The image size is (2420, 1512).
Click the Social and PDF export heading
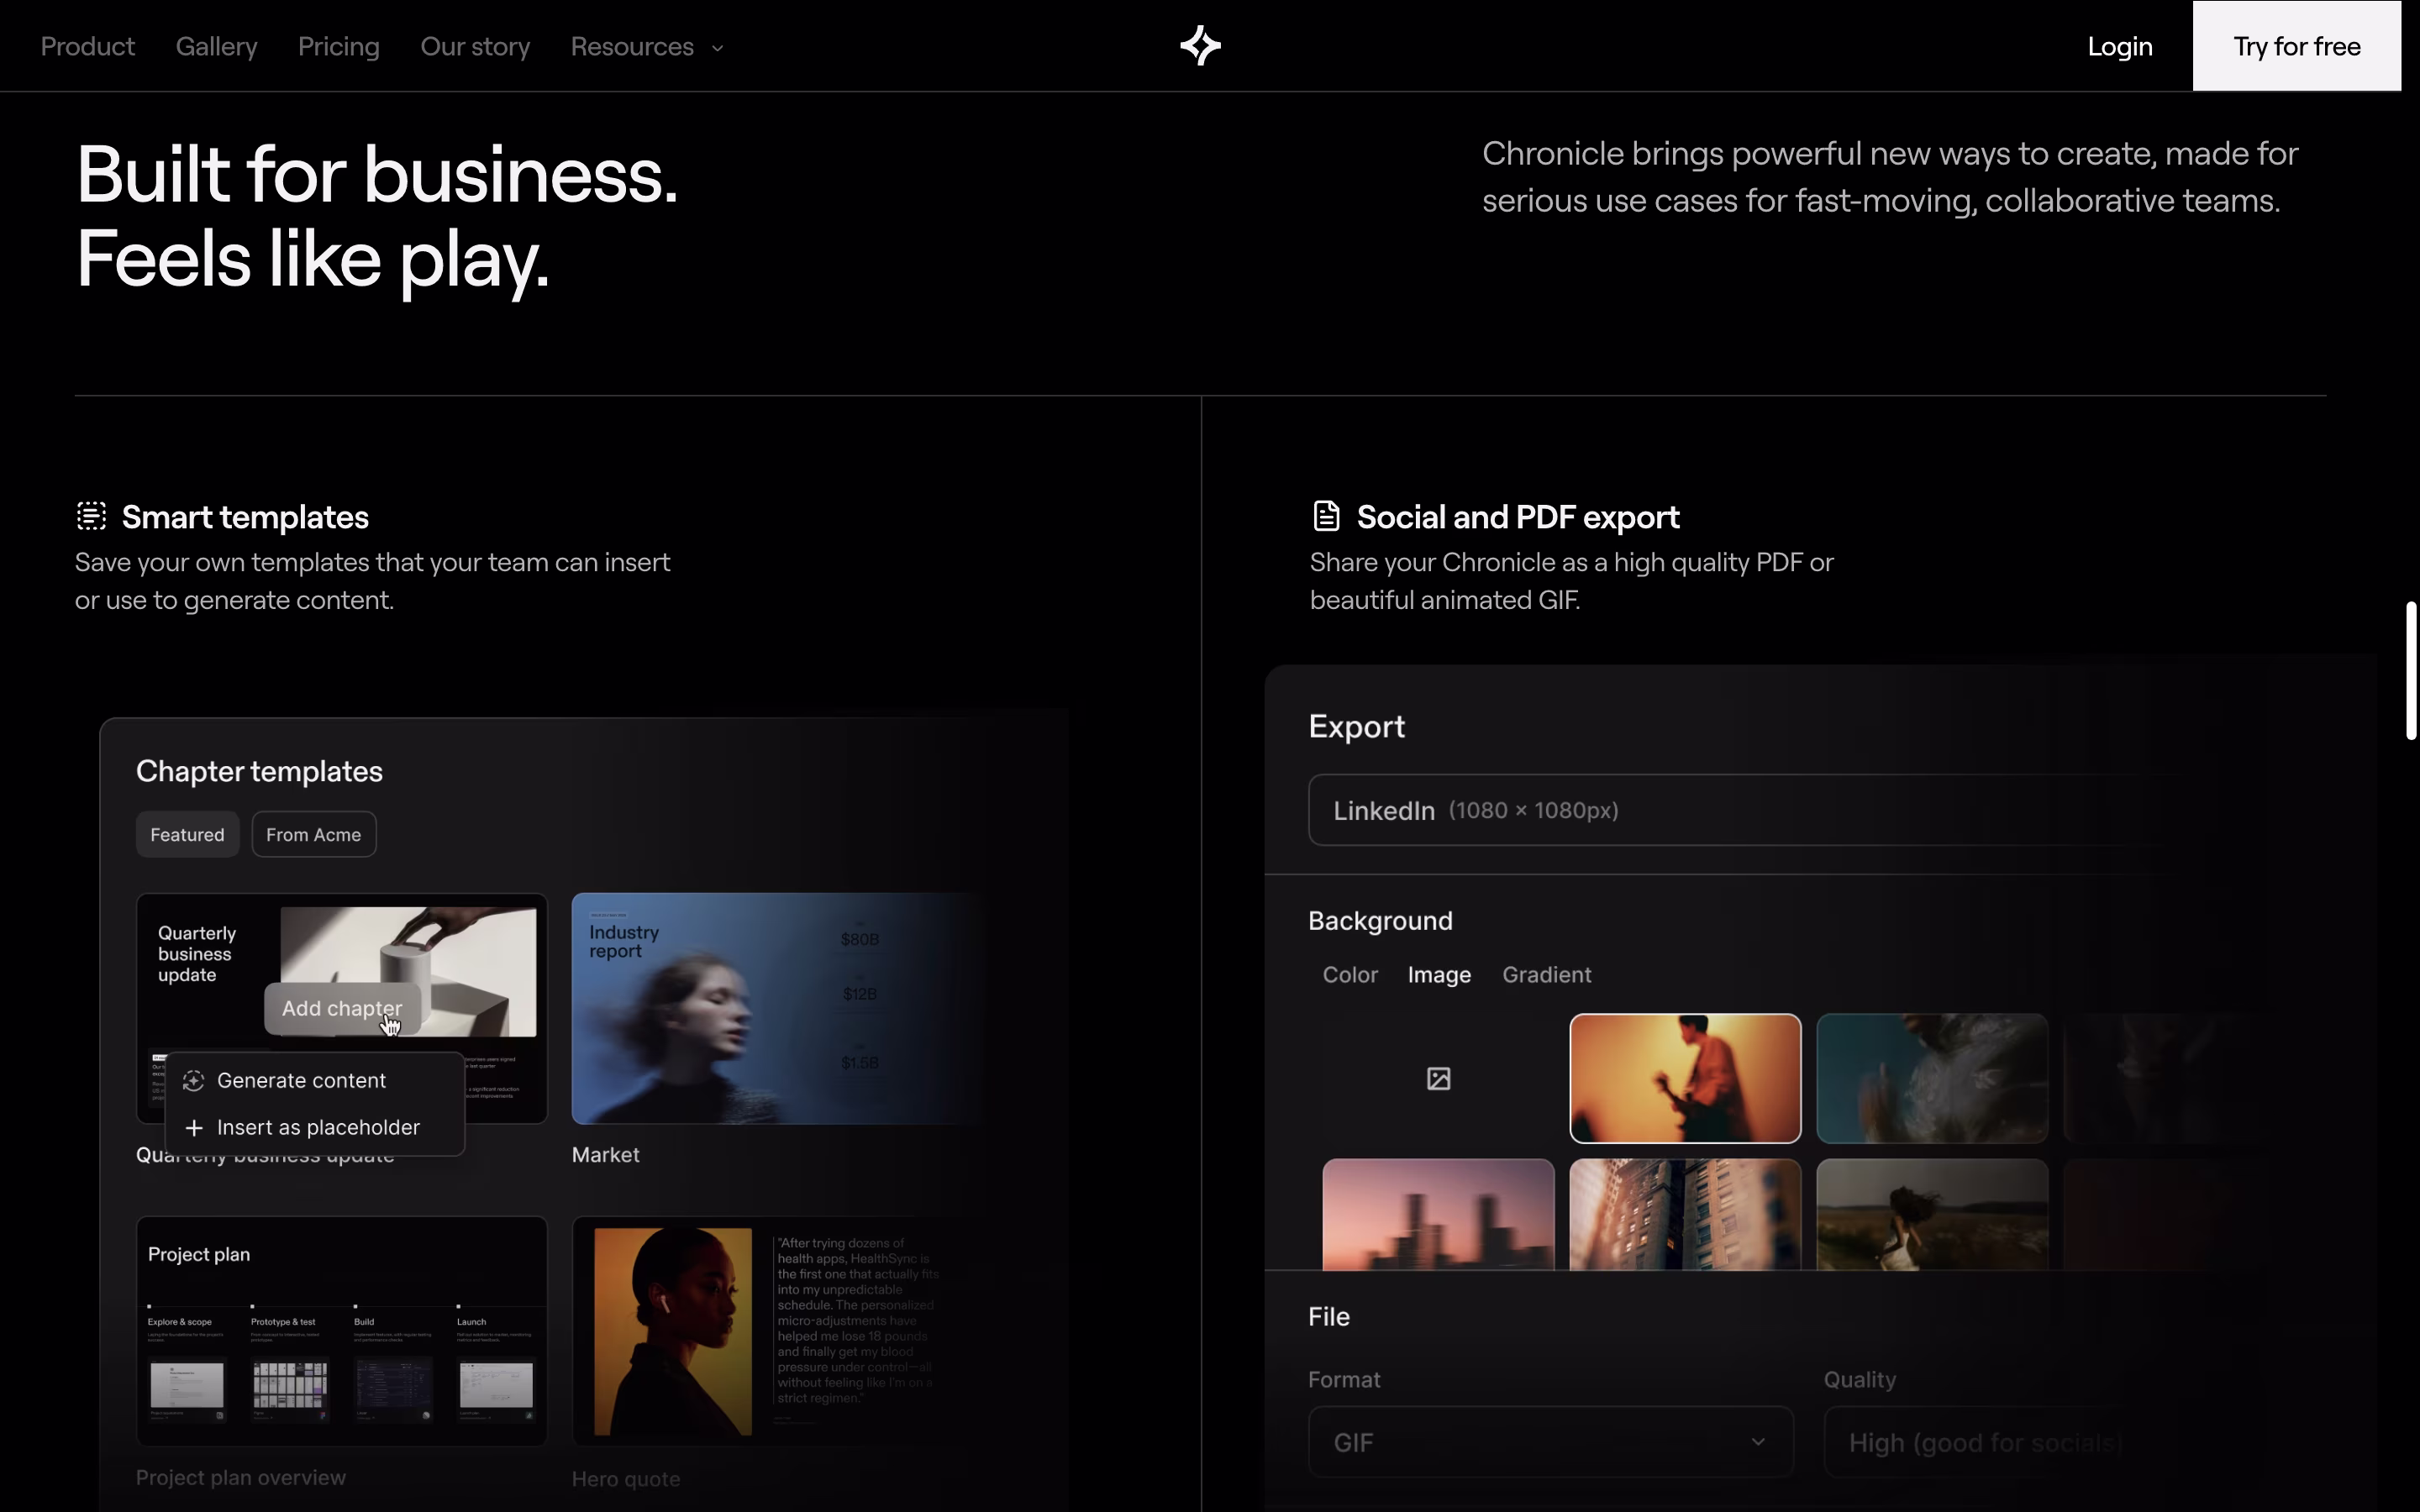1518,517
